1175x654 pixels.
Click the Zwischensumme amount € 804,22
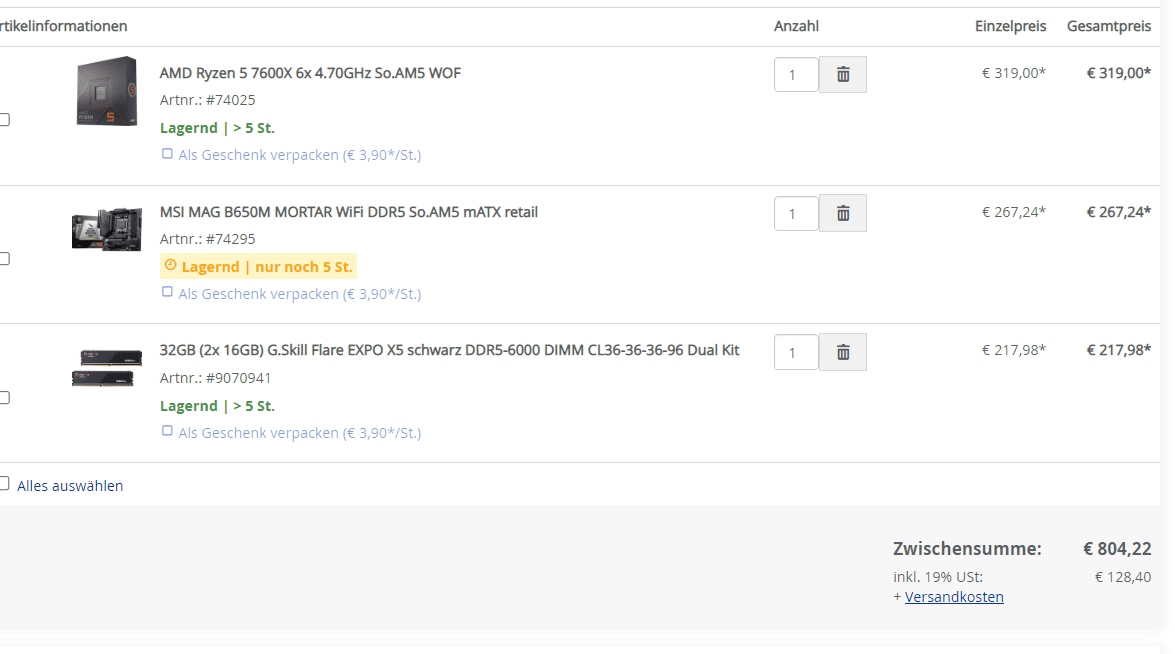[x=1117, y=548]
